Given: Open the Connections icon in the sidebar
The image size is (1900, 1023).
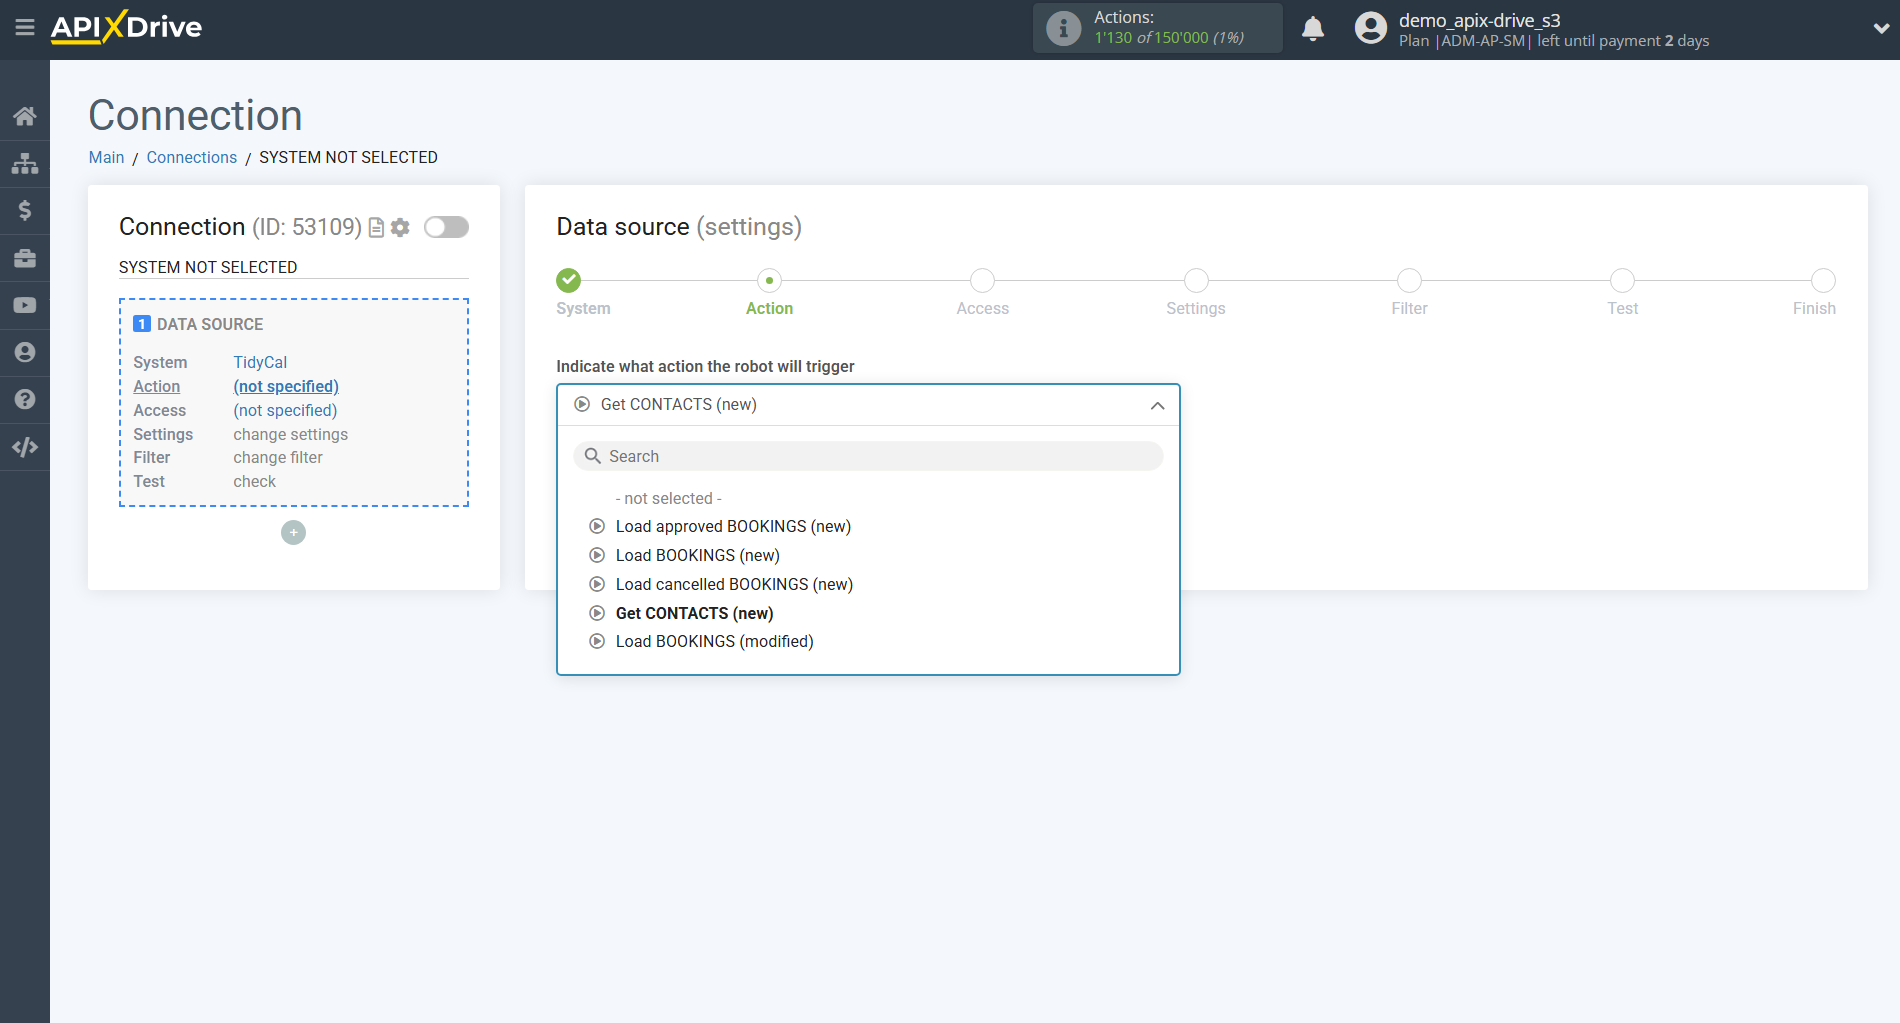Looking at the screenshot, I should [x=25, y=163].
